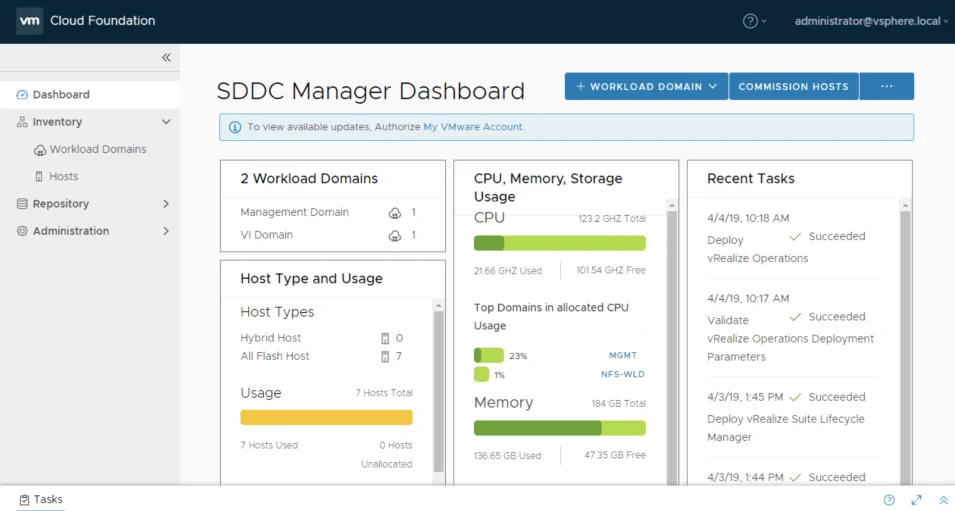The image size is (955, 511).
Task: Click the 2 Workload Domains card title
Action: (x=309, y=178)
